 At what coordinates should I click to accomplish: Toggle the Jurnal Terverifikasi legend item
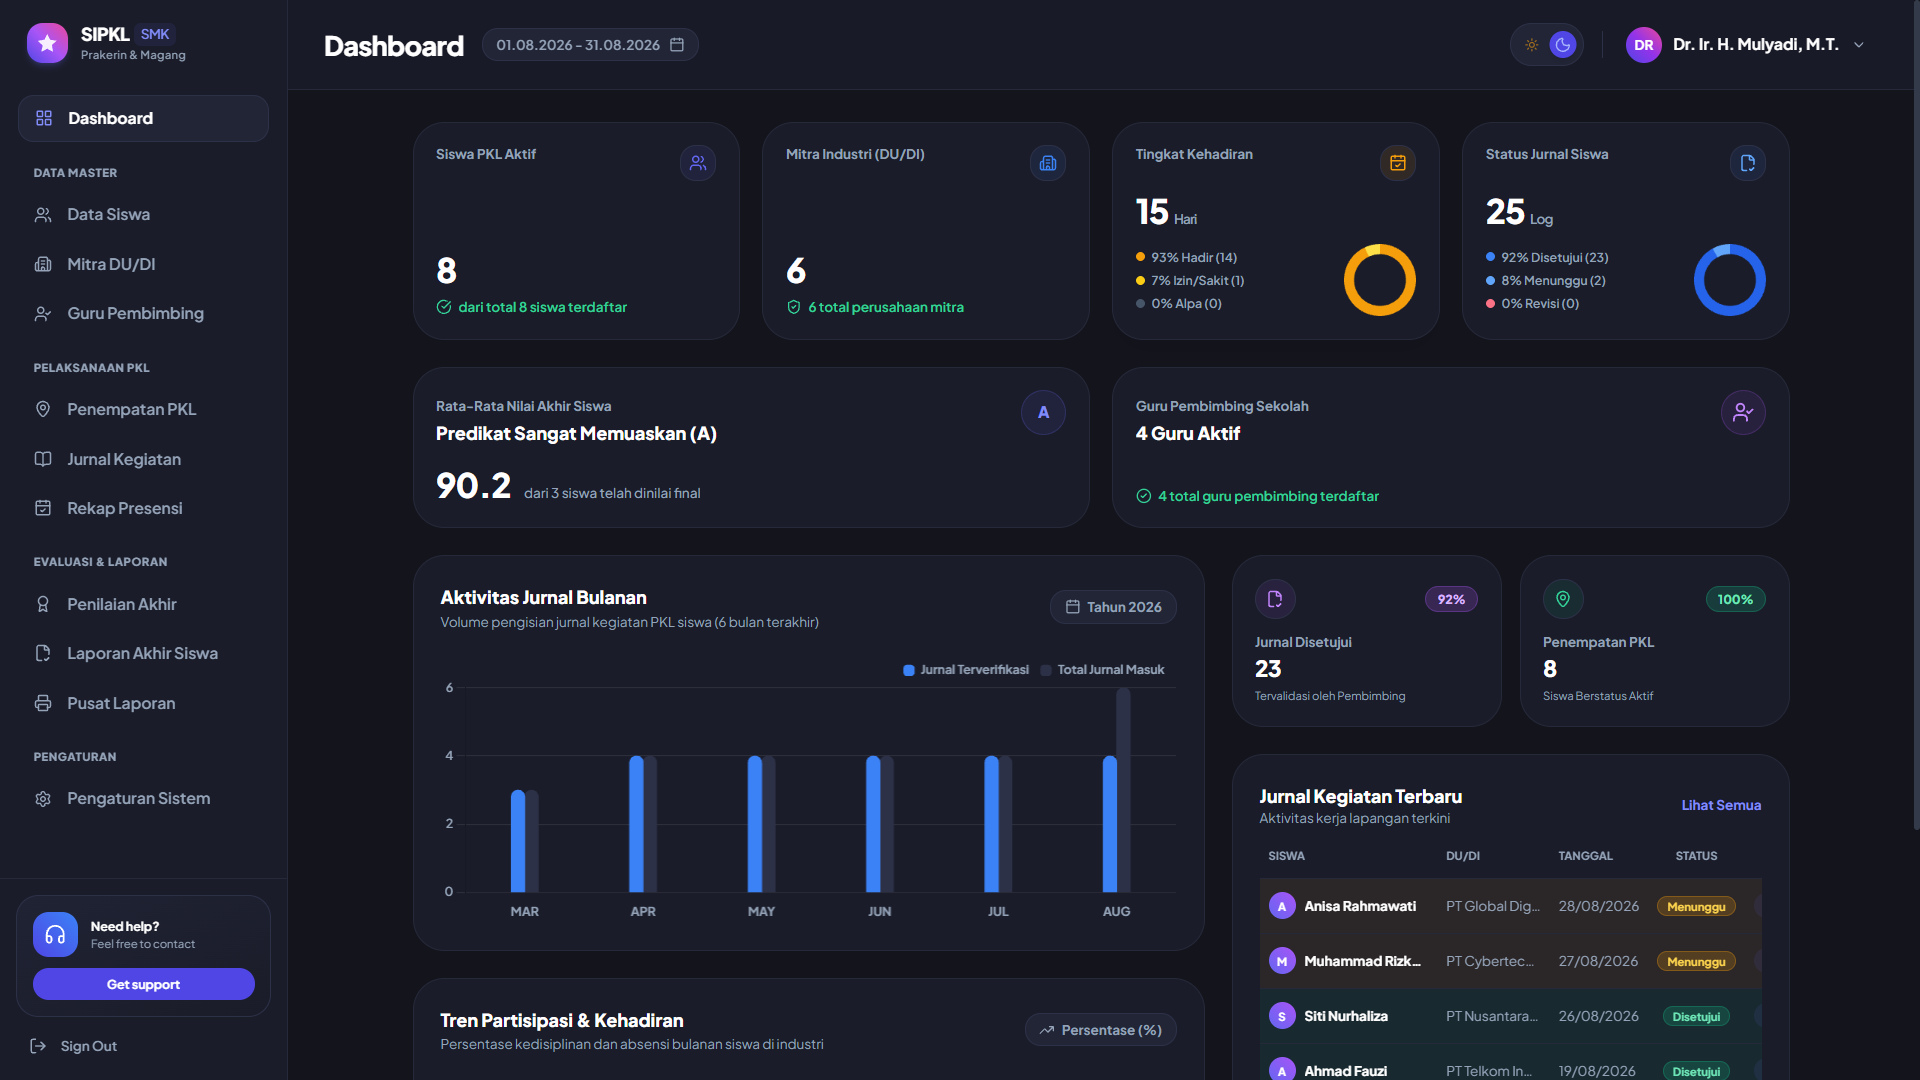click(x=966, y=670)
